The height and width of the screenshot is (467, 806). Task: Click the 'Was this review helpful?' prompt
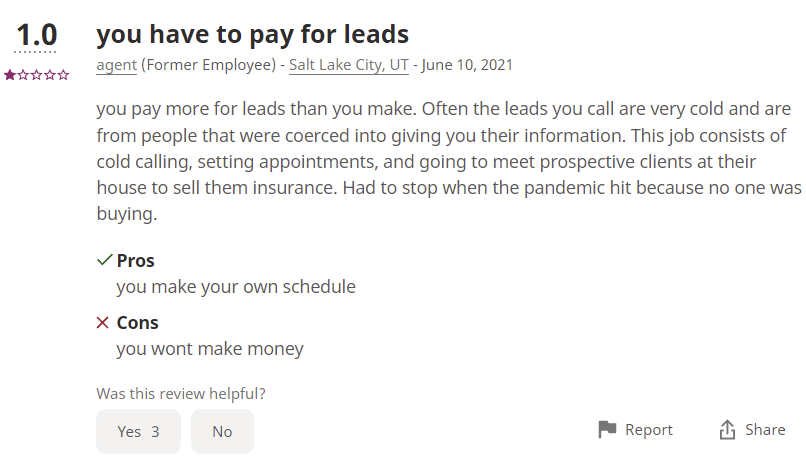[181, 394]
